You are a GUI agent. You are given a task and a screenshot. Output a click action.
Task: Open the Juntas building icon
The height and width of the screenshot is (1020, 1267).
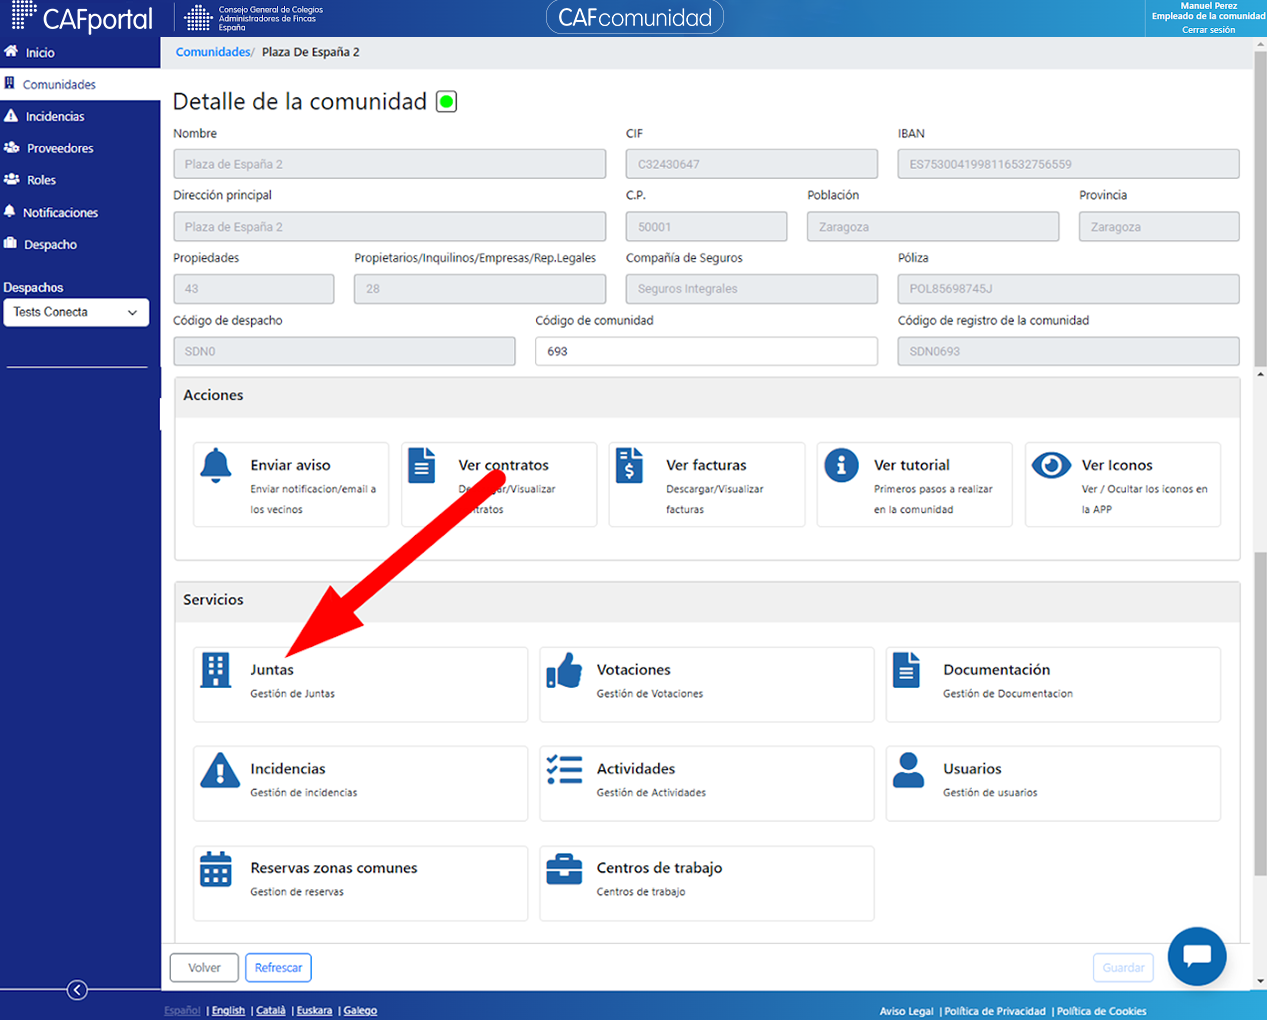click(x=215, y=670)
